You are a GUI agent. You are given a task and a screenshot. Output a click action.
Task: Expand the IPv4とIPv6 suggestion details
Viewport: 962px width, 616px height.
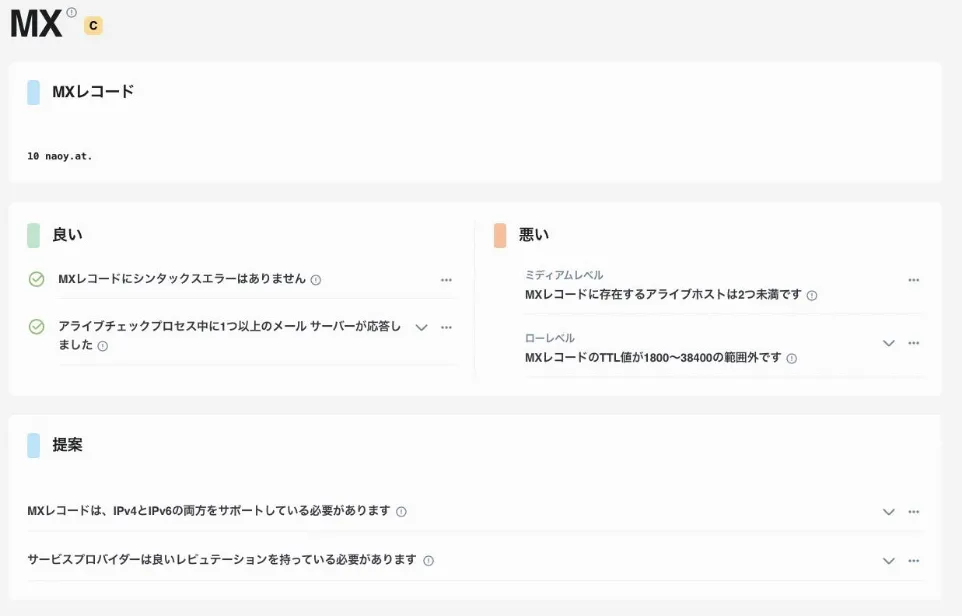(x=888, y=512)
